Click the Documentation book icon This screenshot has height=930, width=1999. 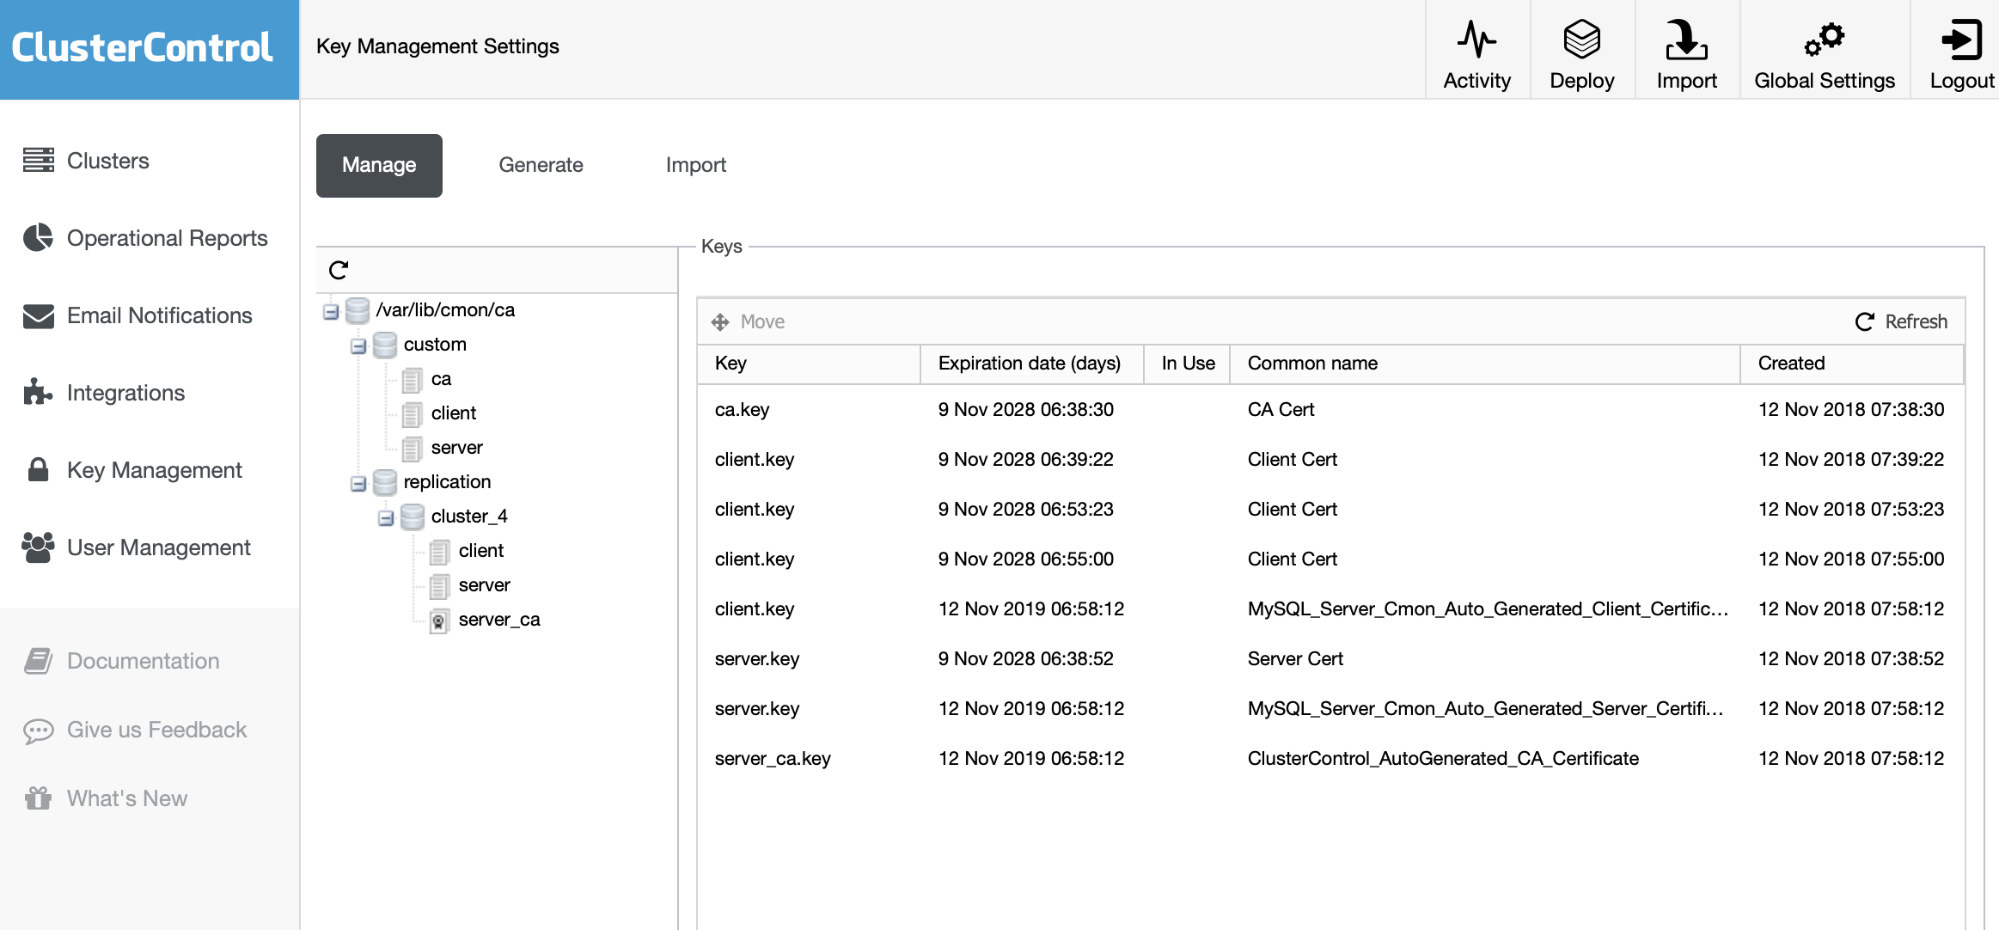[38, 661]
